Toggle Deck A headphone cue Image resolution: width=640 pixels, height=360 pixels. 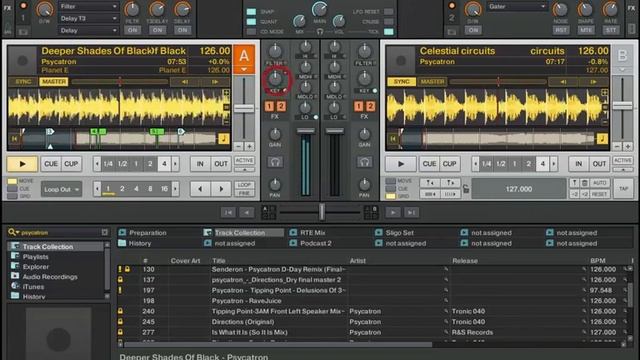point(275,162)
